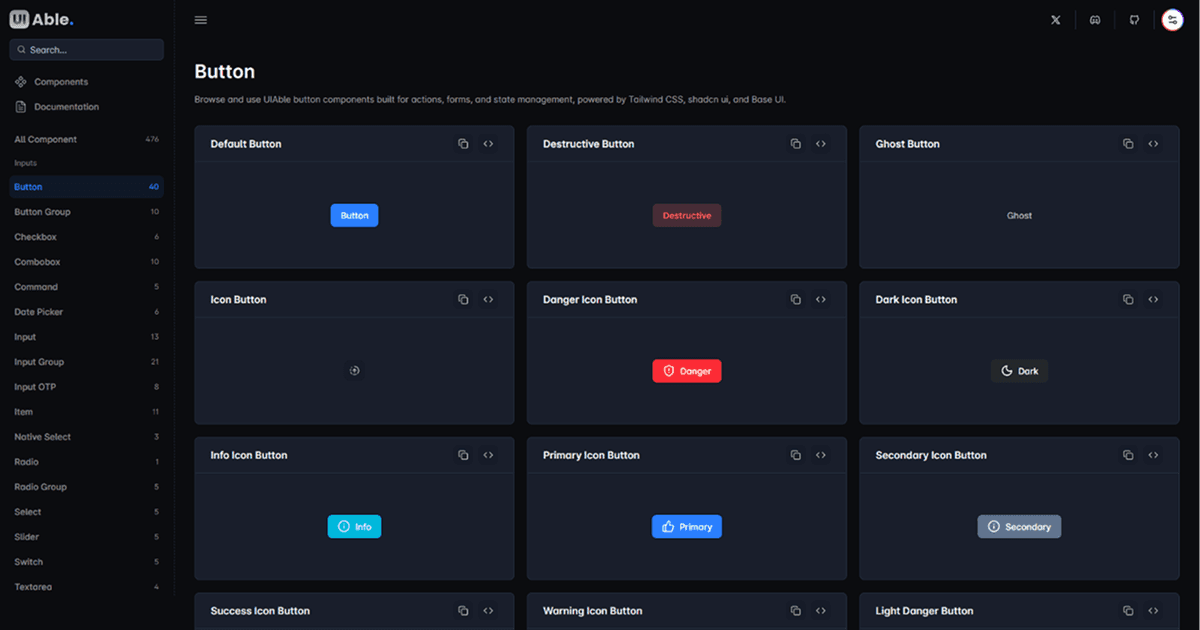
Task: View code for Warning Icon Button
Action: pos(821,611)
